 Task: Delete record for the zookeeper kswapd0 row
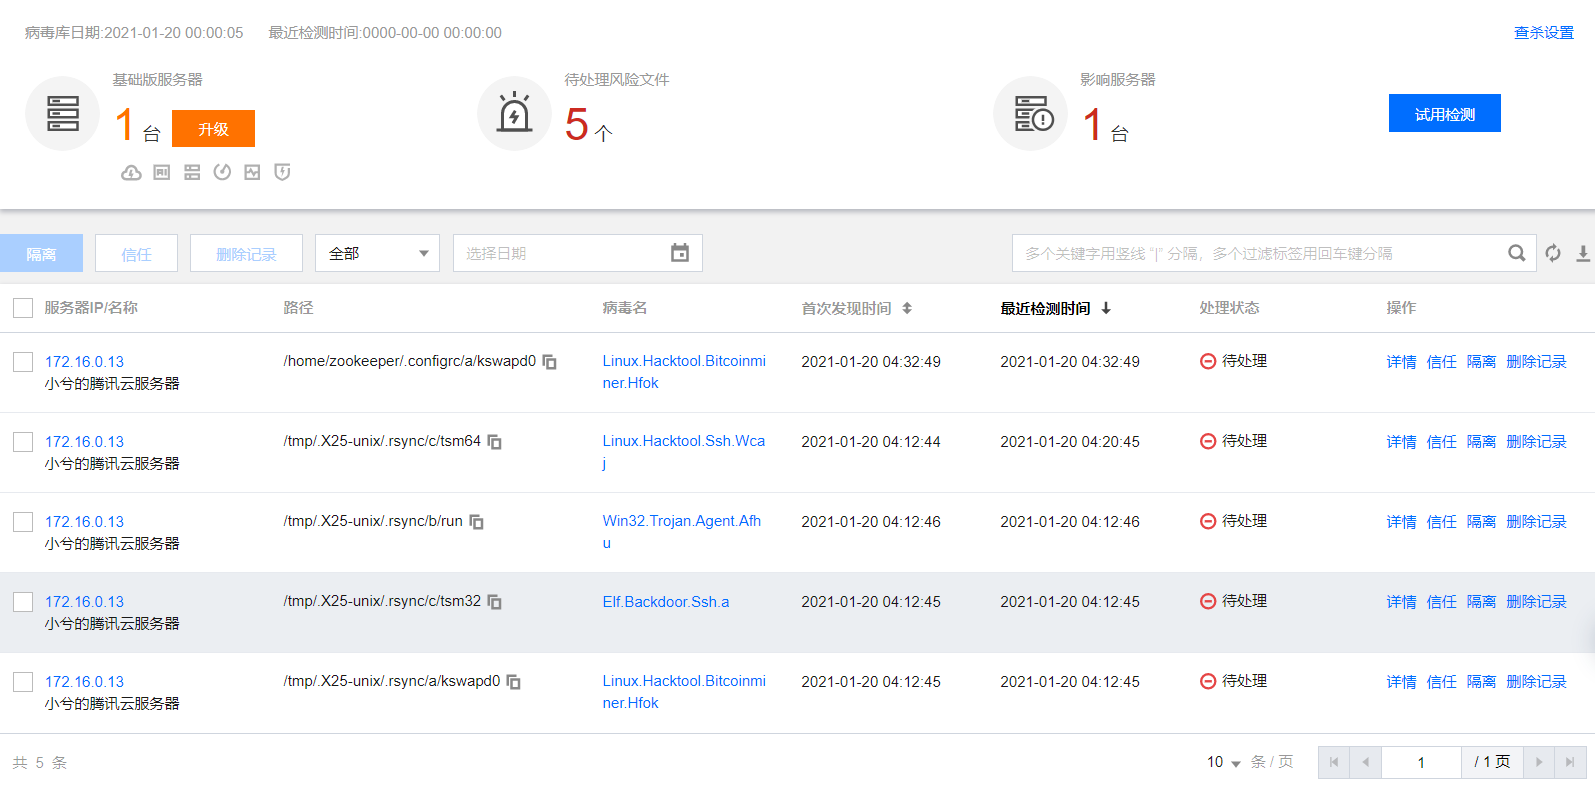(1536, 362)
